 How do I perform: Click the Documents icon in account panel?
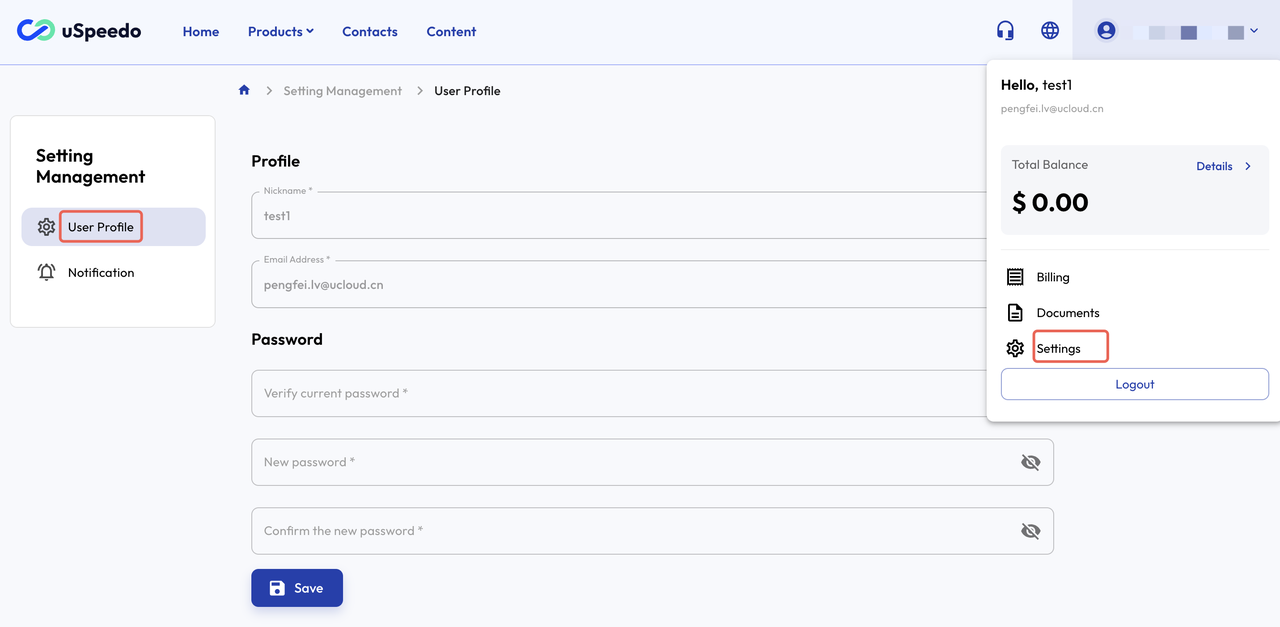tap(1014, 312)
